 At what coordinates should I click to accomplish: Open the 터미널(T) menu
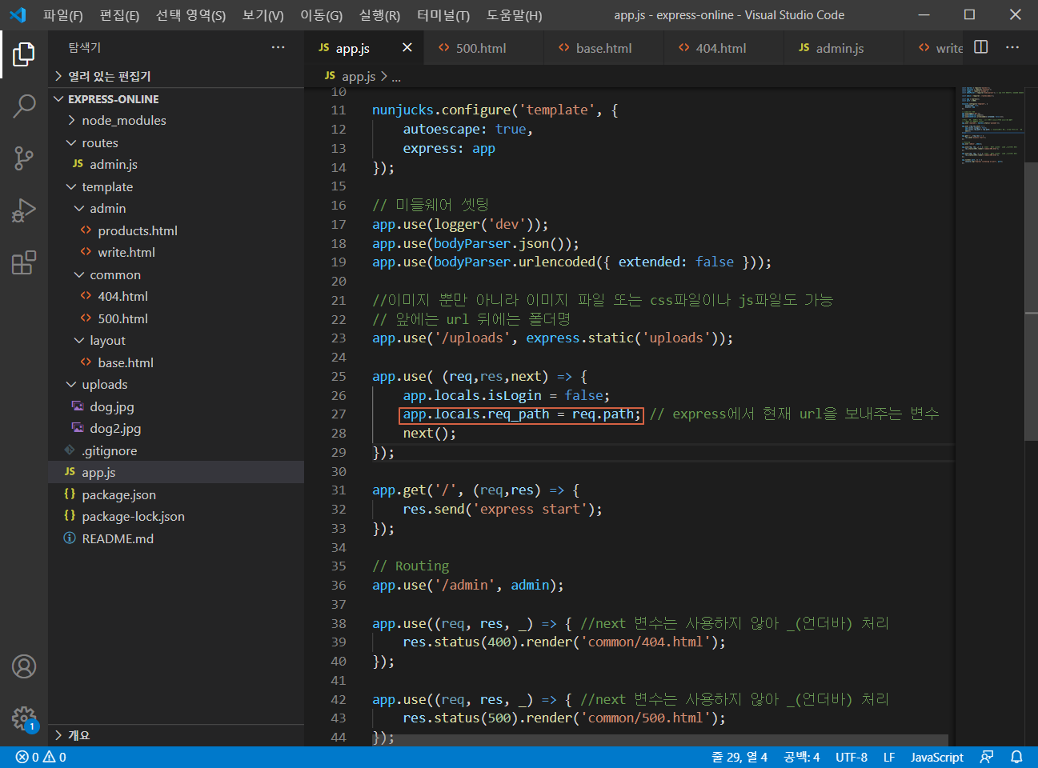443,15
